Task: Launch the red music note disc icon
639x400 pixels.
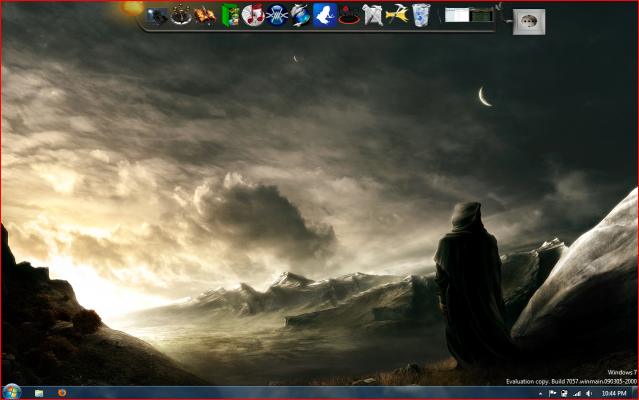Action: click(x=253, y=15)
